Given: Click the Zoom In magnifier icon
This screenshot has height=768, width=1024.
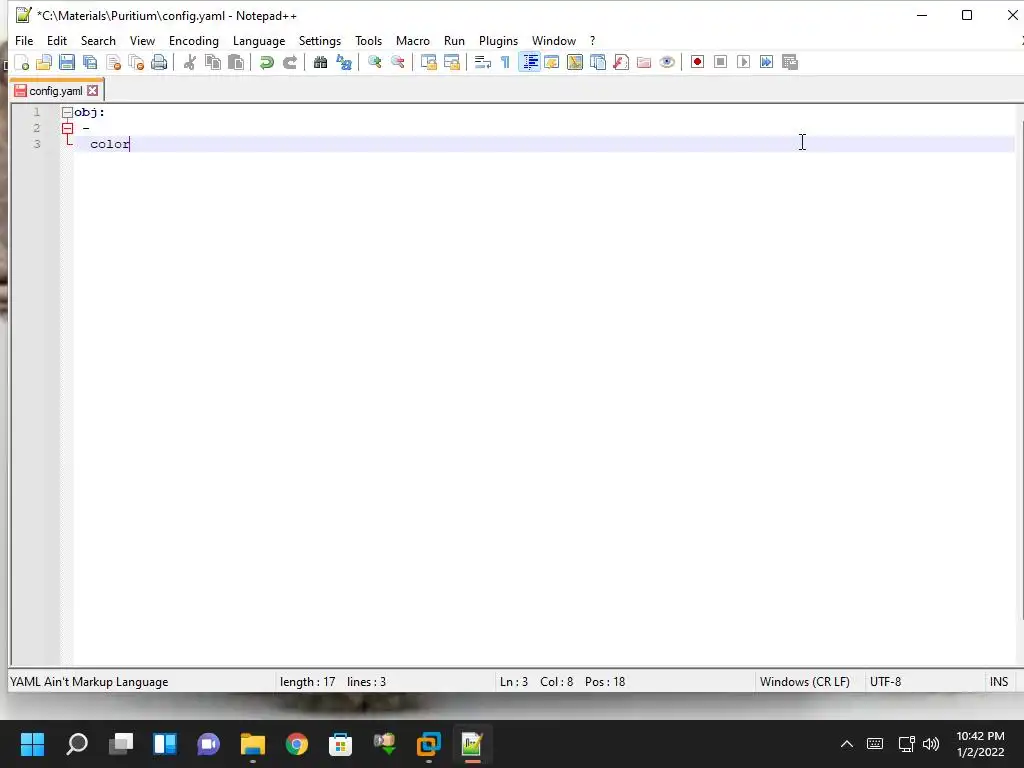Looking at the screenshot, I should pyautogui.click(x=374, y=63).
